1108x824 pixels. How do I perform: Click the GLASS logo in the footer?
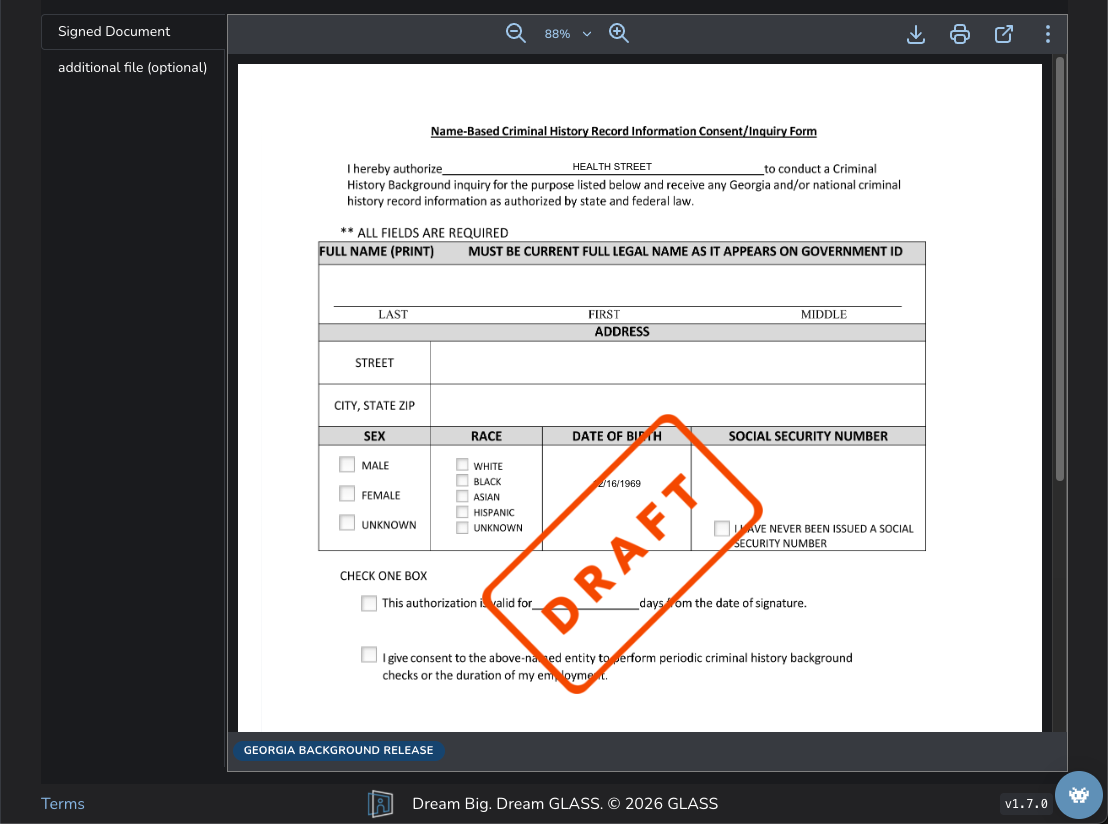(x=380, y=803)
